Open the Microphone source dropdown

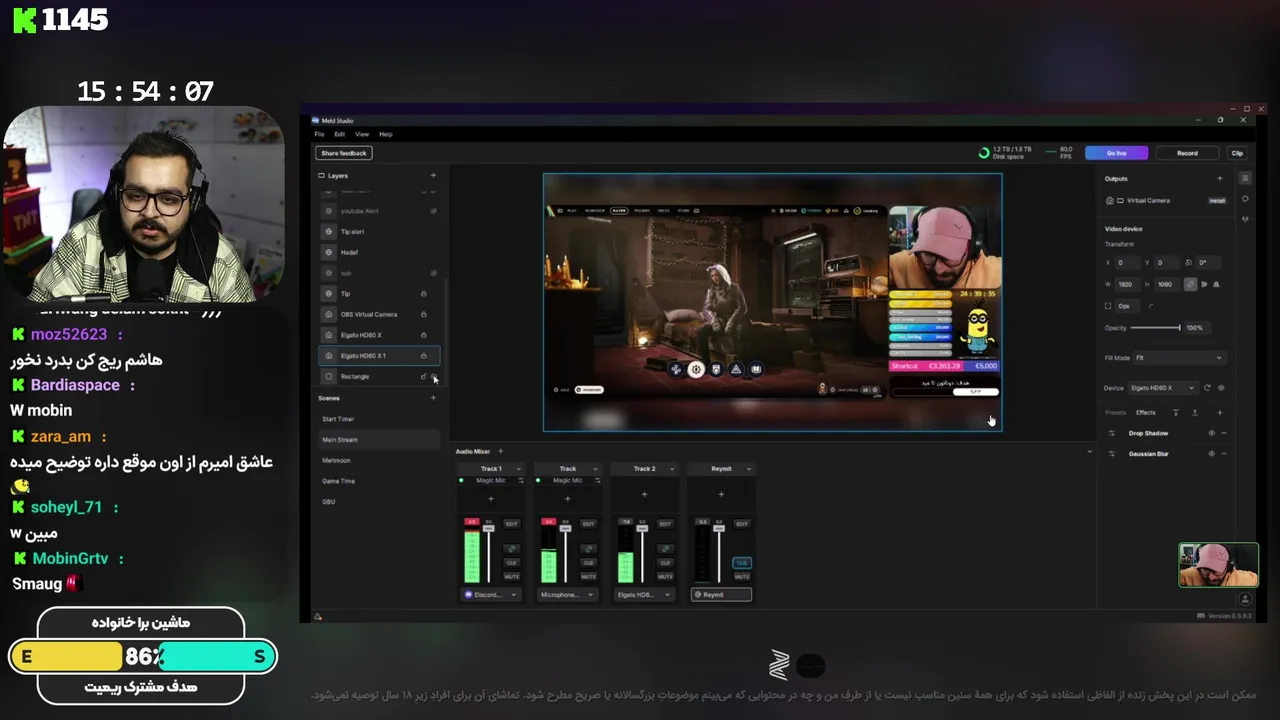coord(567,594)
